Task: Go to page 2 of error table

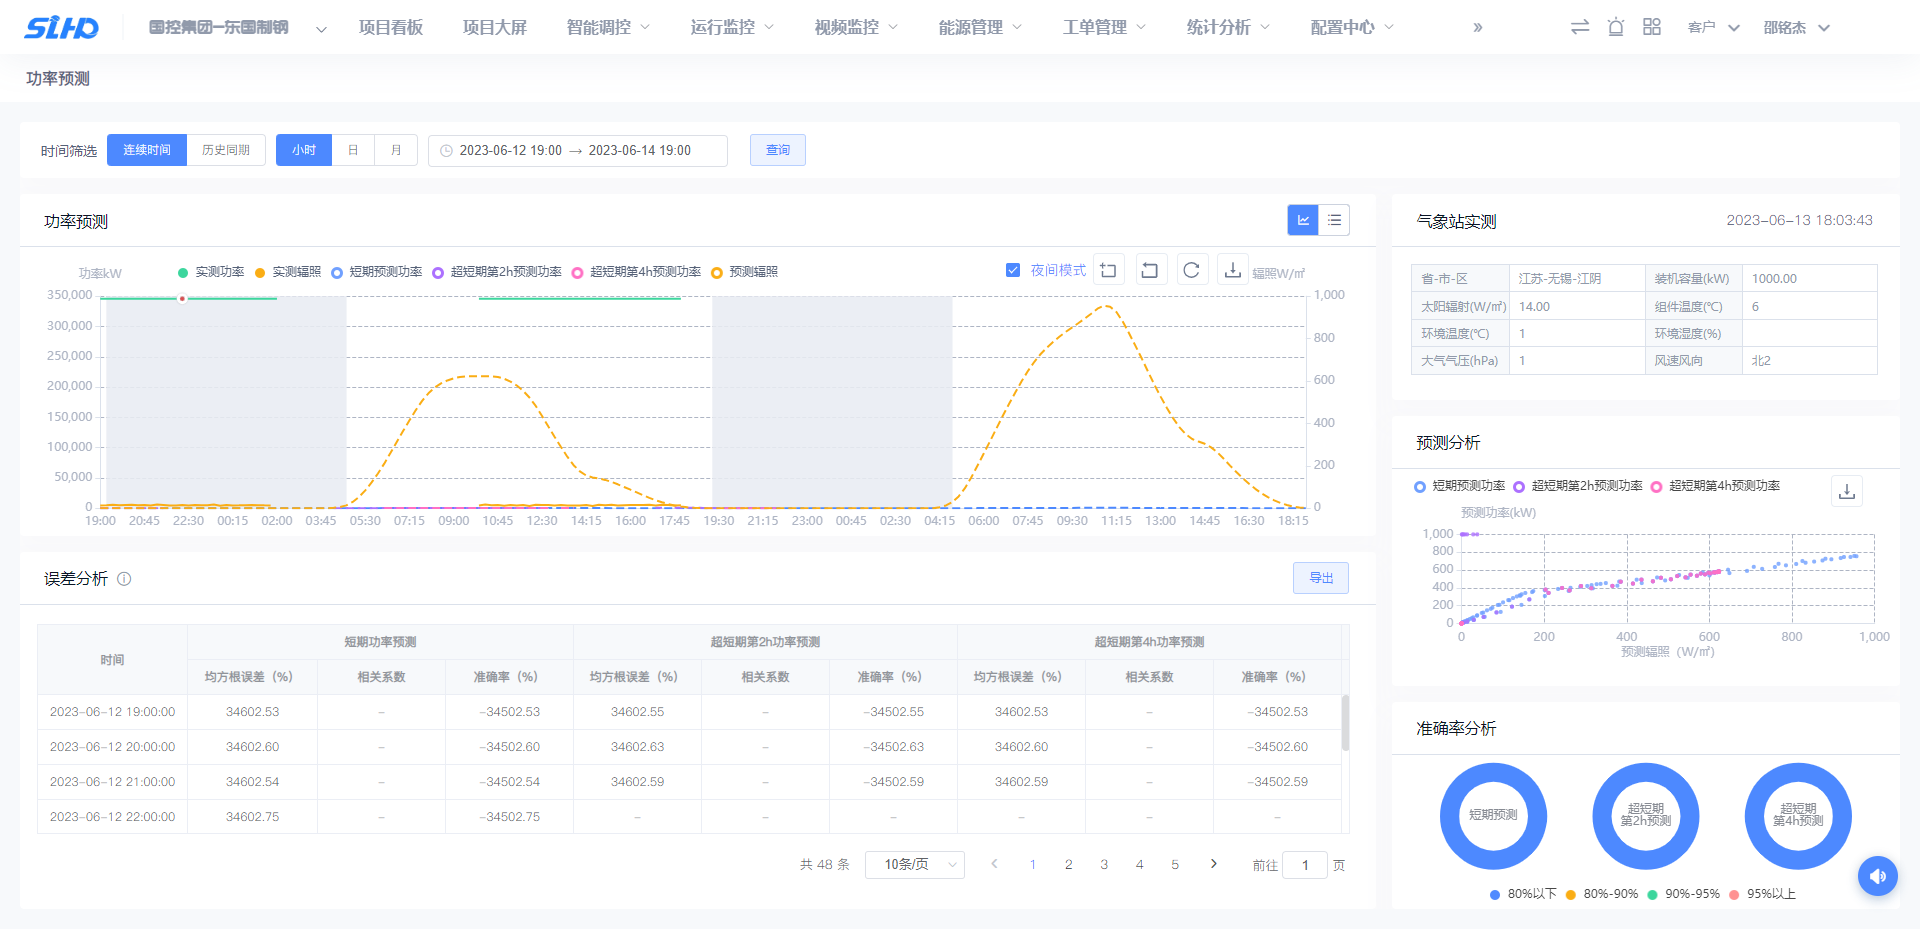Action: [1069, 864]
